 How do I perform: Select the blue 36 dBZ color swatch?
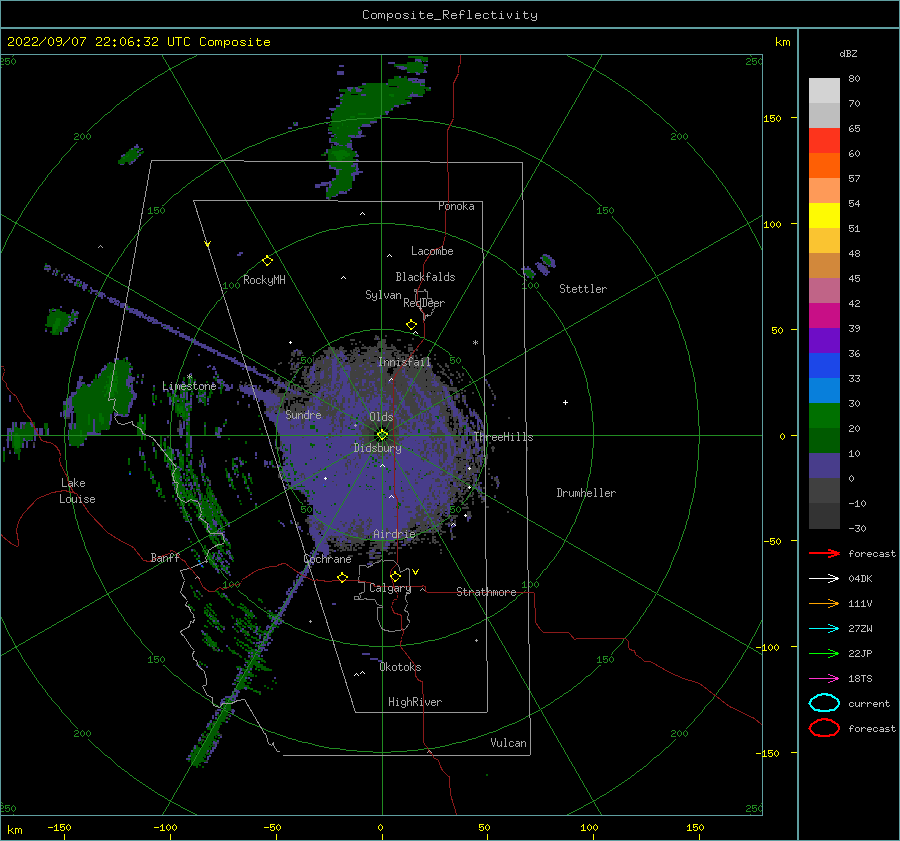pyautogui.click(x=824, y=365)
